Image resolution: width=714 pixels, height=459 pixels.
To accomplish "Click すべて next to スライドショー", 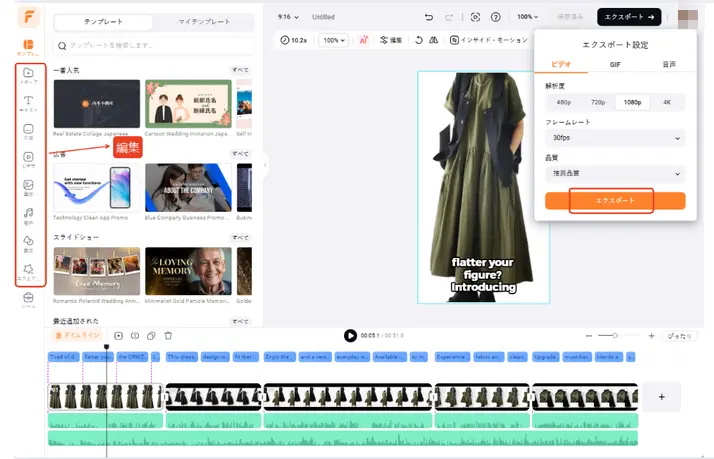I will click(x=240, y=238).
